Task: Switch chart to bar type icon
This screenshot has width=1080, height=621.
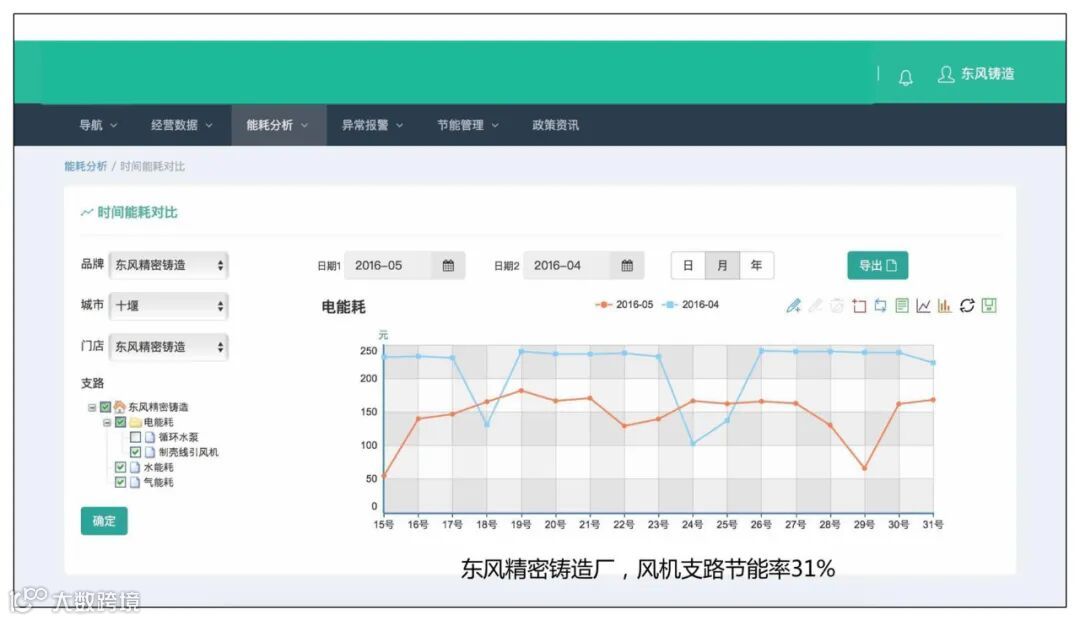Action: click(x=945, y=305)
